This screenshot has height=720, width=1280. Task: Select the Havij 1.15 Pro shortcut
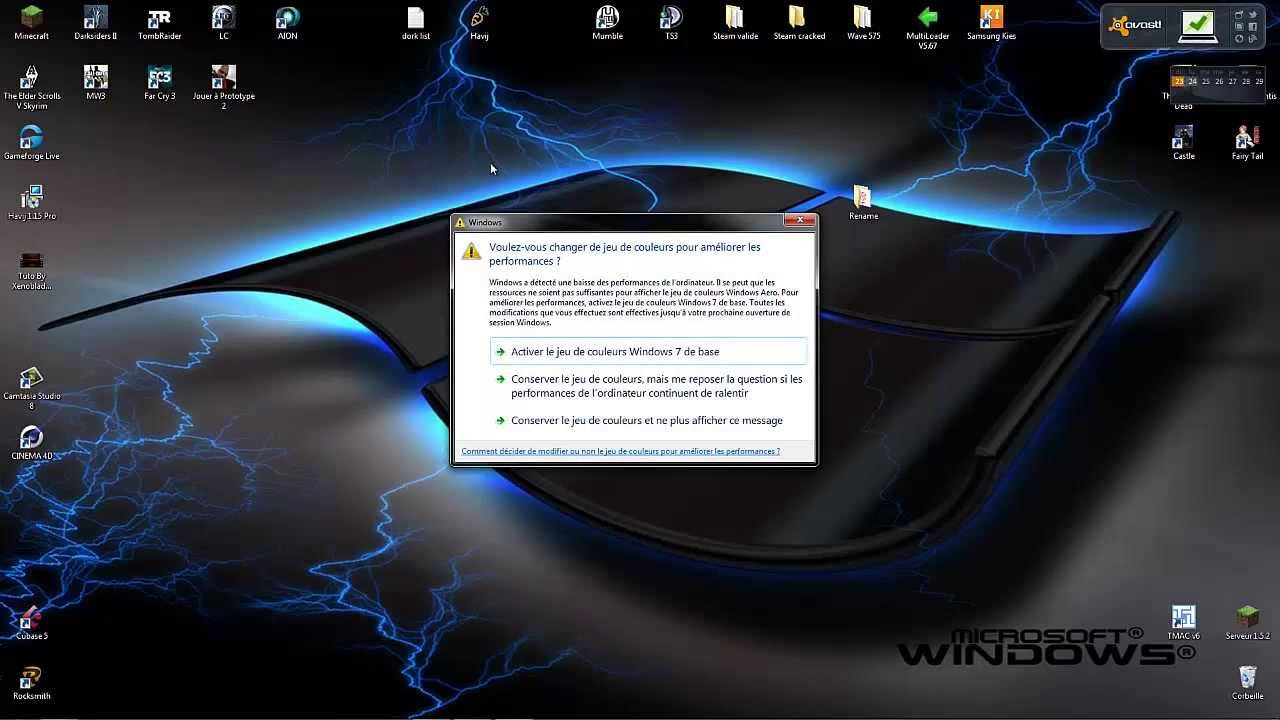(31, 203)
